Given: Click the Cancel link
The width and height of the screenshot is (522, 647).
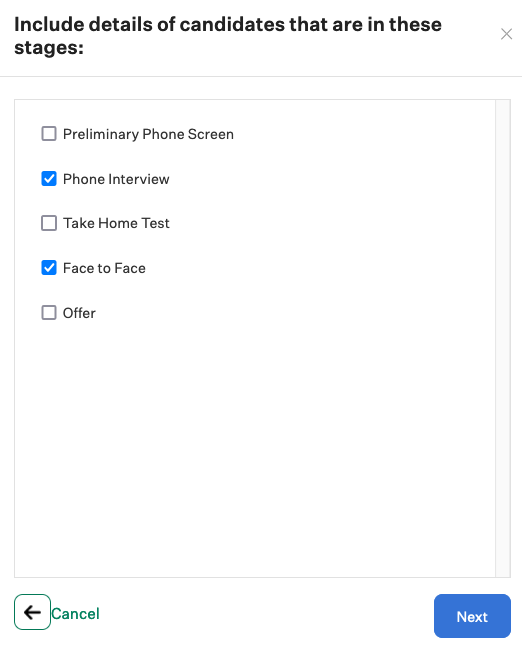Looking at the screenshot, I should coord(75,614).
